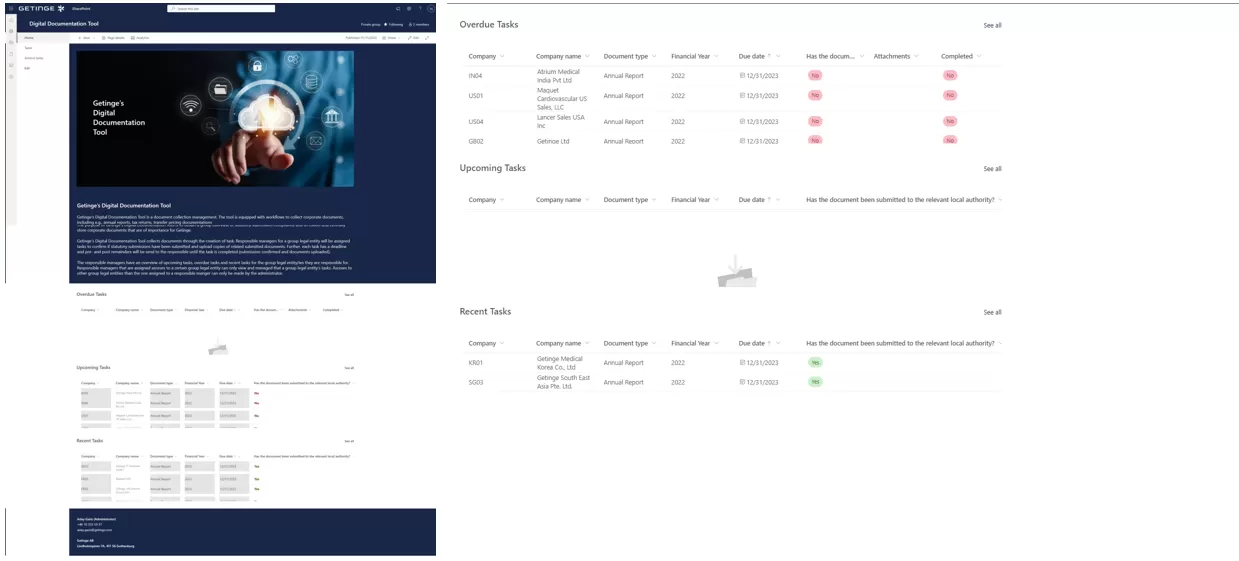This screenshot has height=561, width=1239.
Task: Open Archive tasks in left navigation
Action: pos(33,58)
